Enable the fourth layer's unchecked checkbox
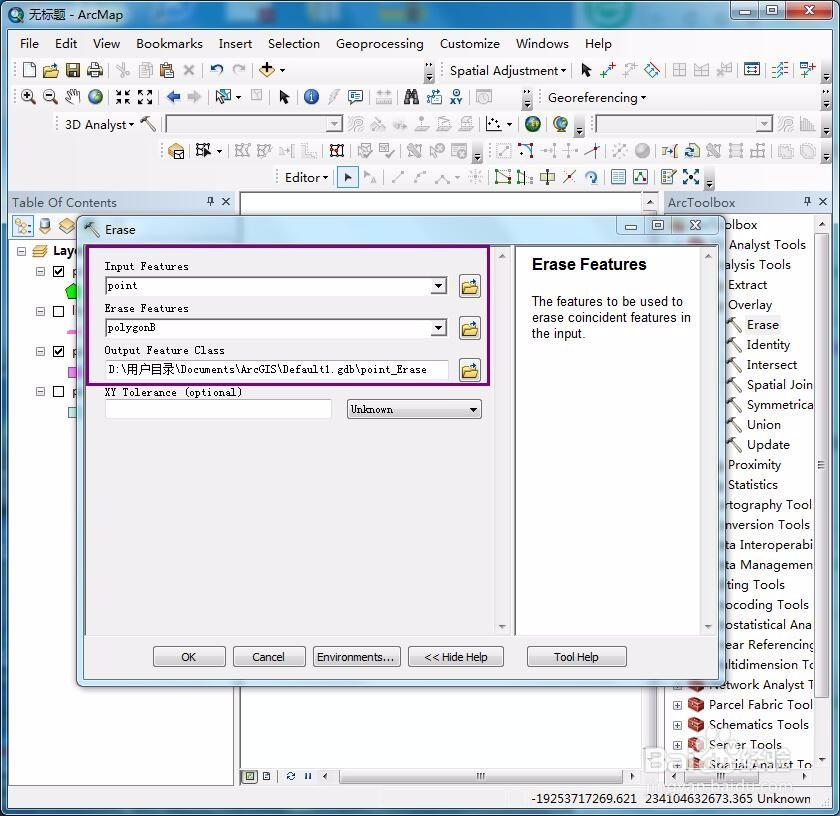Image resolution: width=840 pixels, height=816 pixels. click(x=58, y=392)
